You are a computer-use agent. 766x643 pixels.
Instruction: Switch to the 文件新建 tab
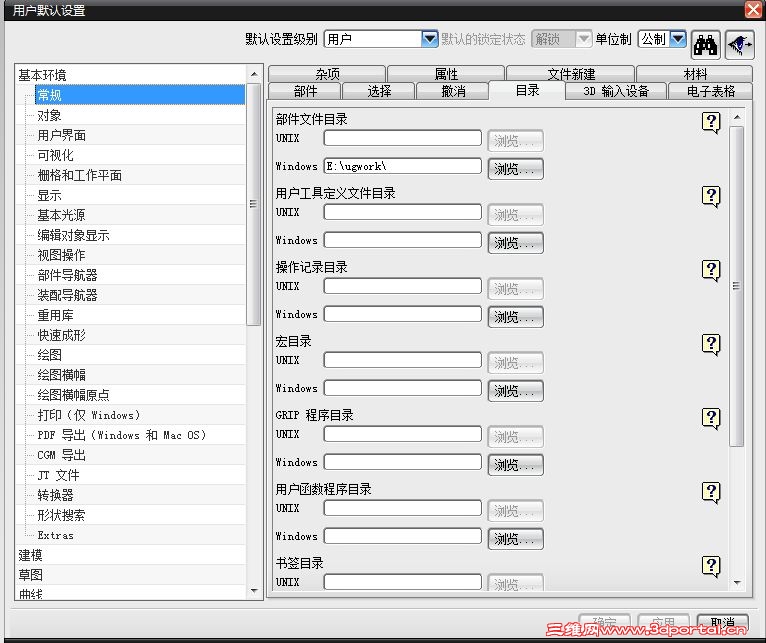tap(571, 74)
